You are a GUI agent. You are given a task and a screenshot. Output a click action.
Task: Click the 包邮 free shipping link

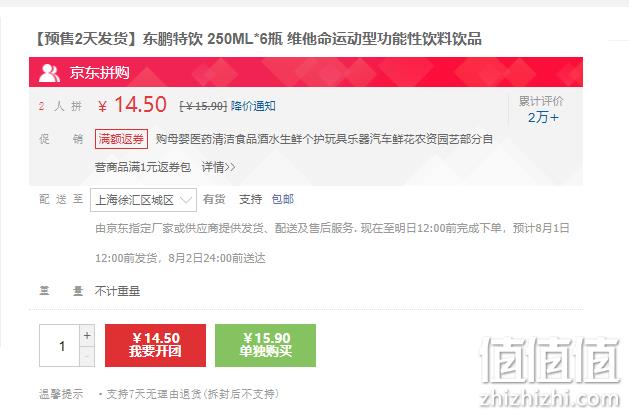click(283, 199)
